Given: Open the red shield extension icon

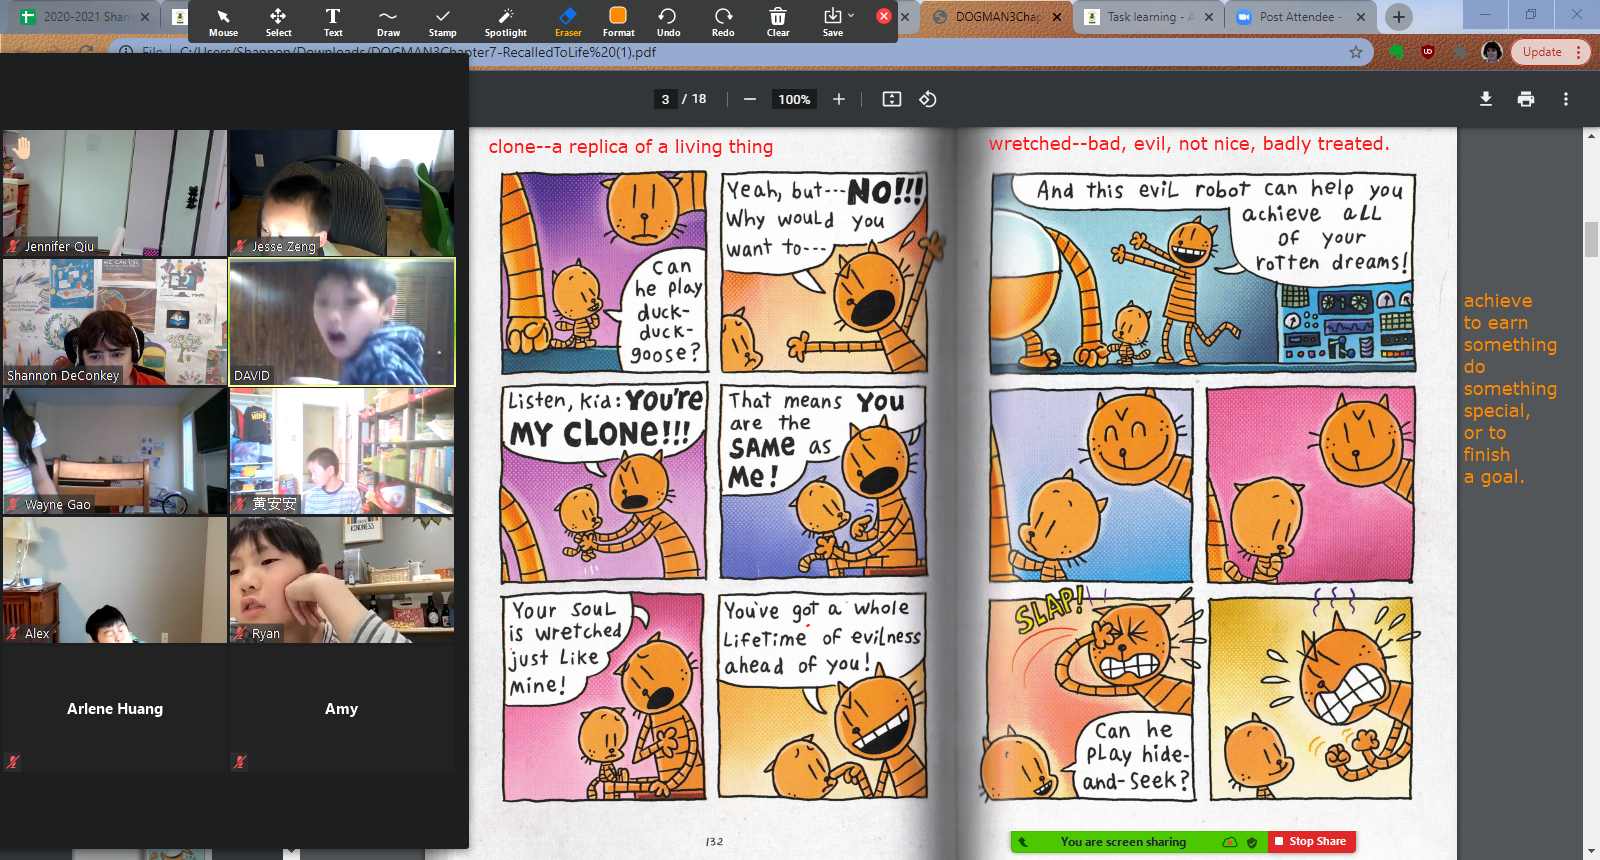Looking at the screenshot, I should pos(1428,52).
